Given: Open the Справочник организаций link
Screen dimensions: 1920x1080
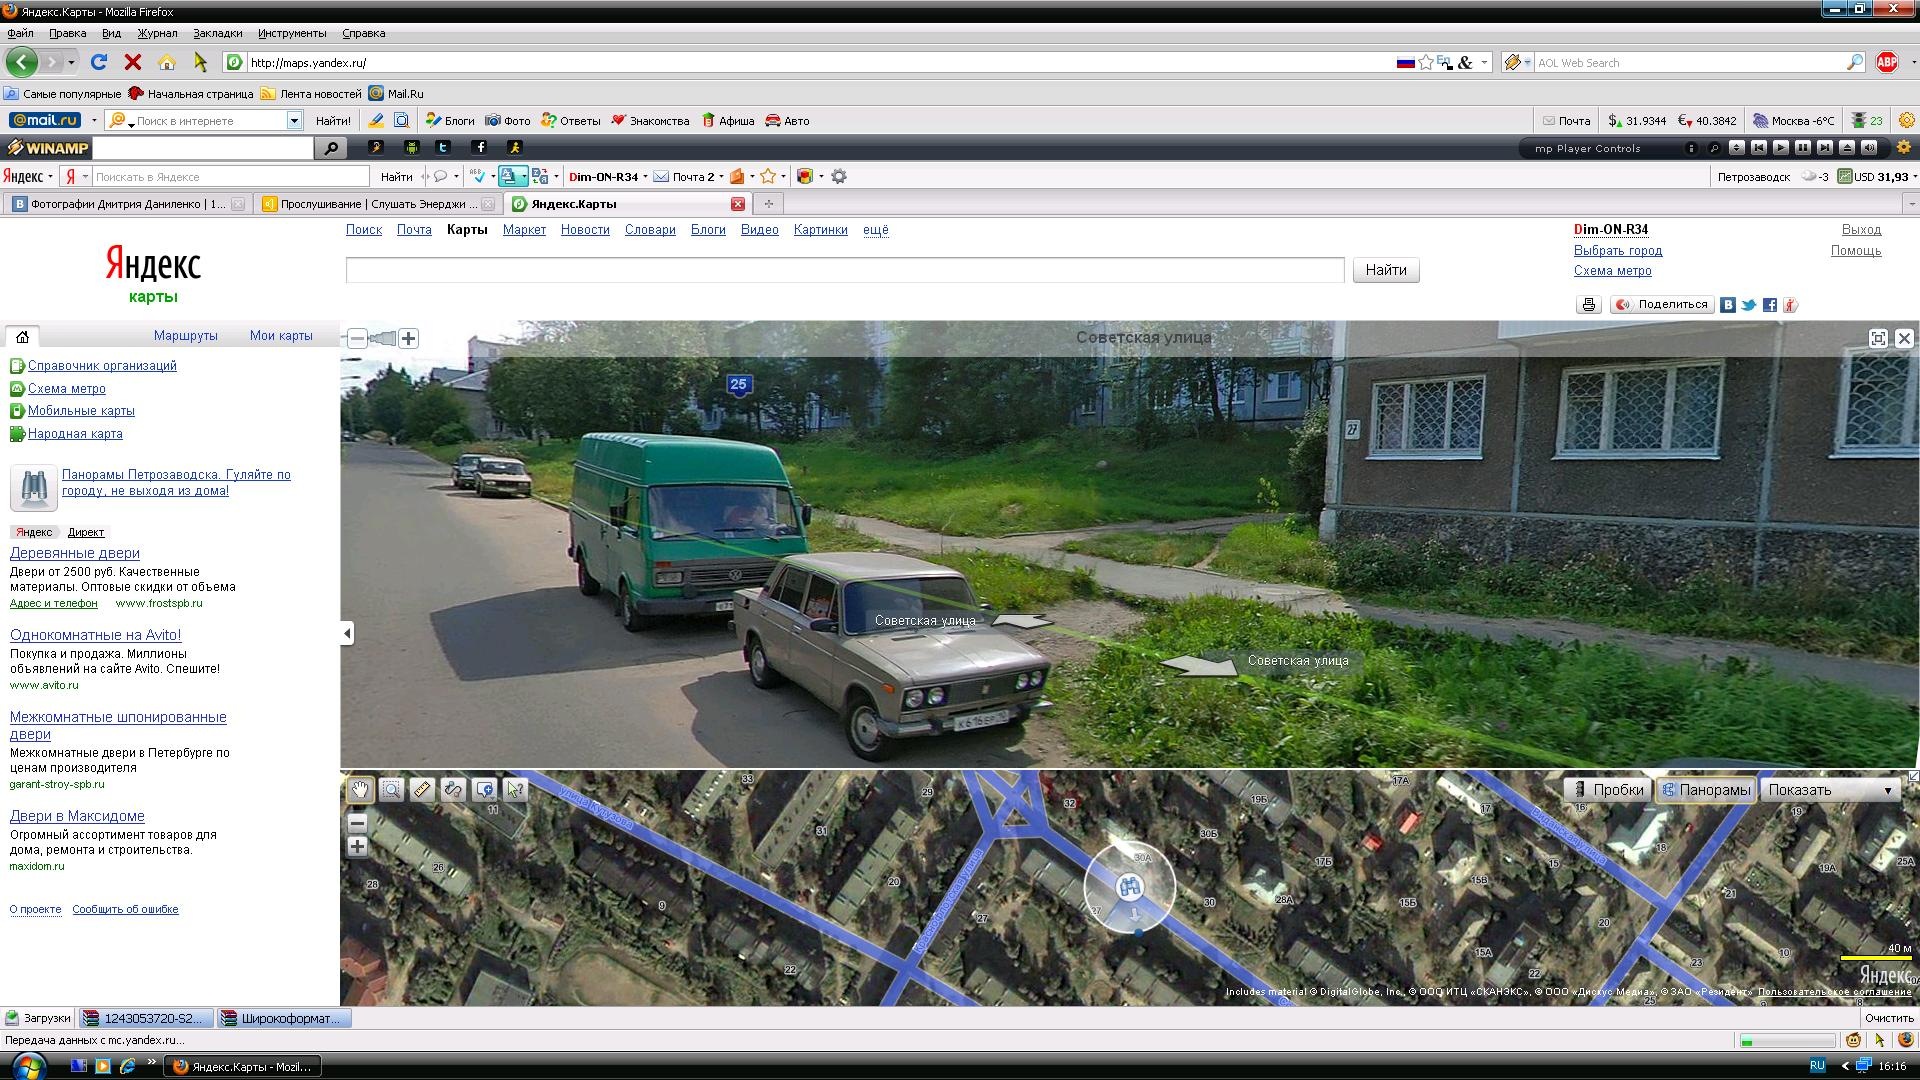Looking at the screenshot, I should coord(102,366).
